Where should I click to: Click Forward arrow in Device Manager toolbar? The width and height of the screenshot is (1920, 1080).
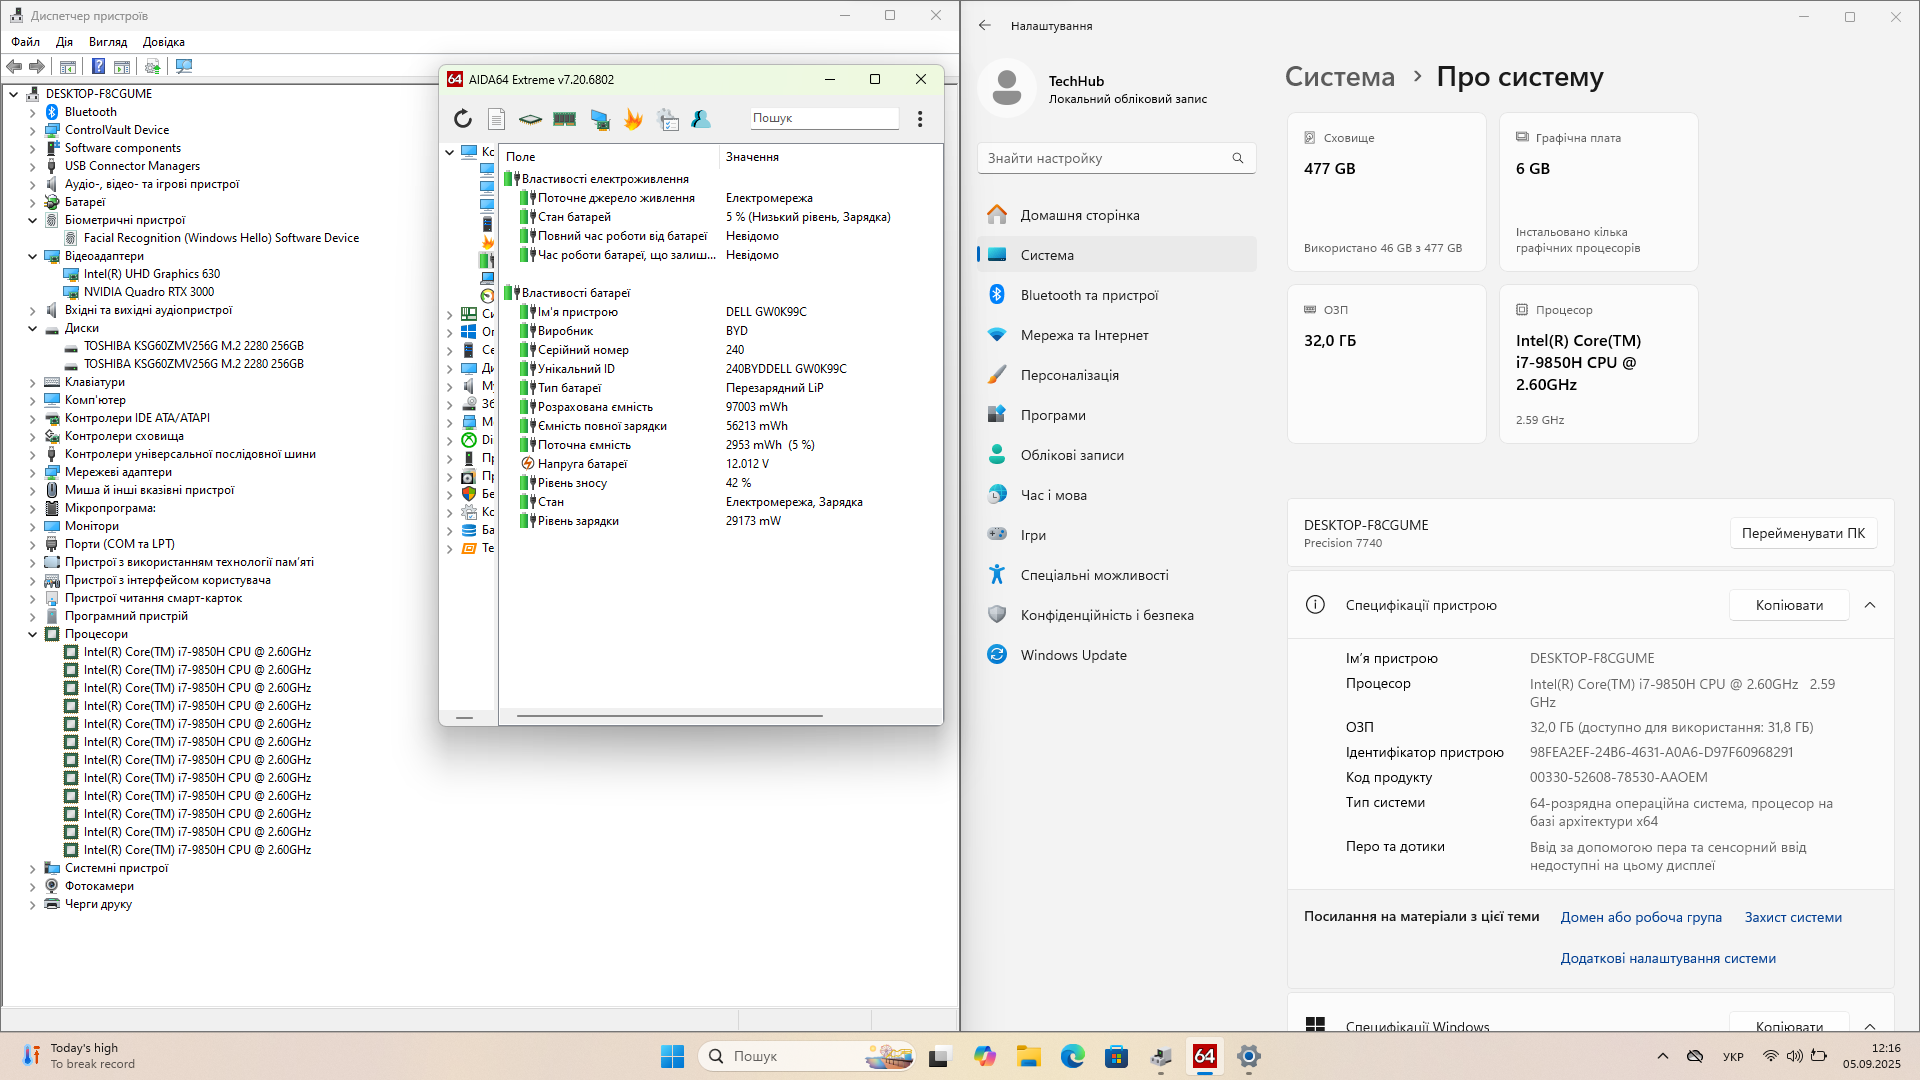(37, 66)
